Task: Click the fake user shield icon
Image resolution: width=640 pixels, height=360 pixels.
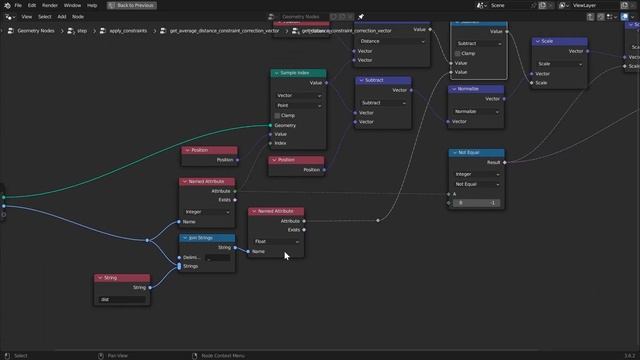Action: click(x=333, y=17)
